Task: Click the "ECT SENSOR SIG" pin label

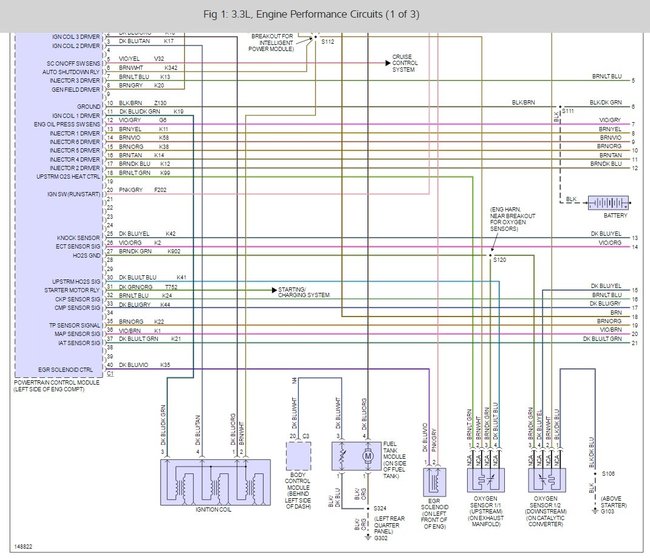Action: [78, 247]
